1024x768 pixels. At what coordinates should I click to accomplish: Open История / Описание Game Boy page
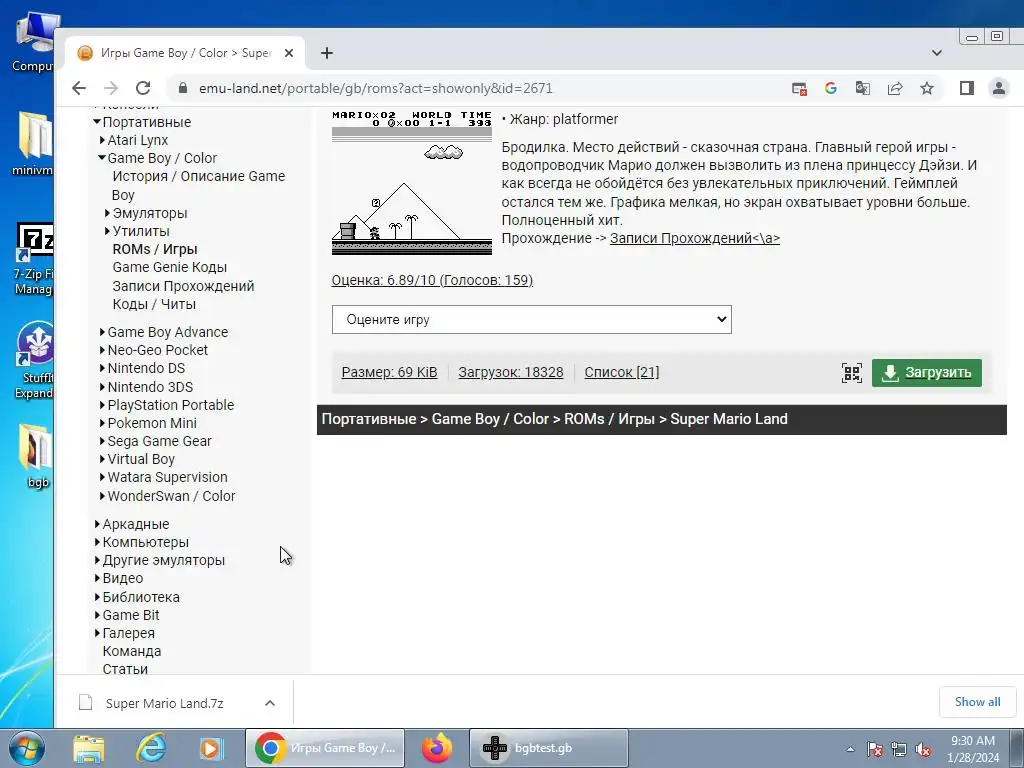[x=199, y=185]
